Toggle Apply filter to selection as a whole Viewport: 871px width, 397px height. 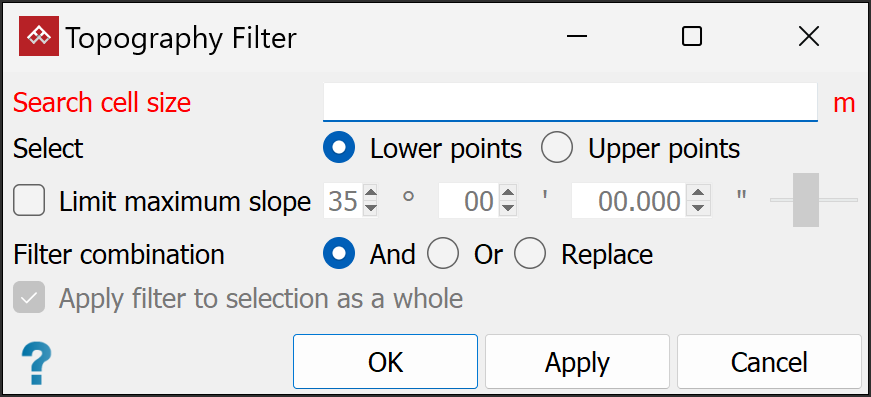(x=29, y=298)
